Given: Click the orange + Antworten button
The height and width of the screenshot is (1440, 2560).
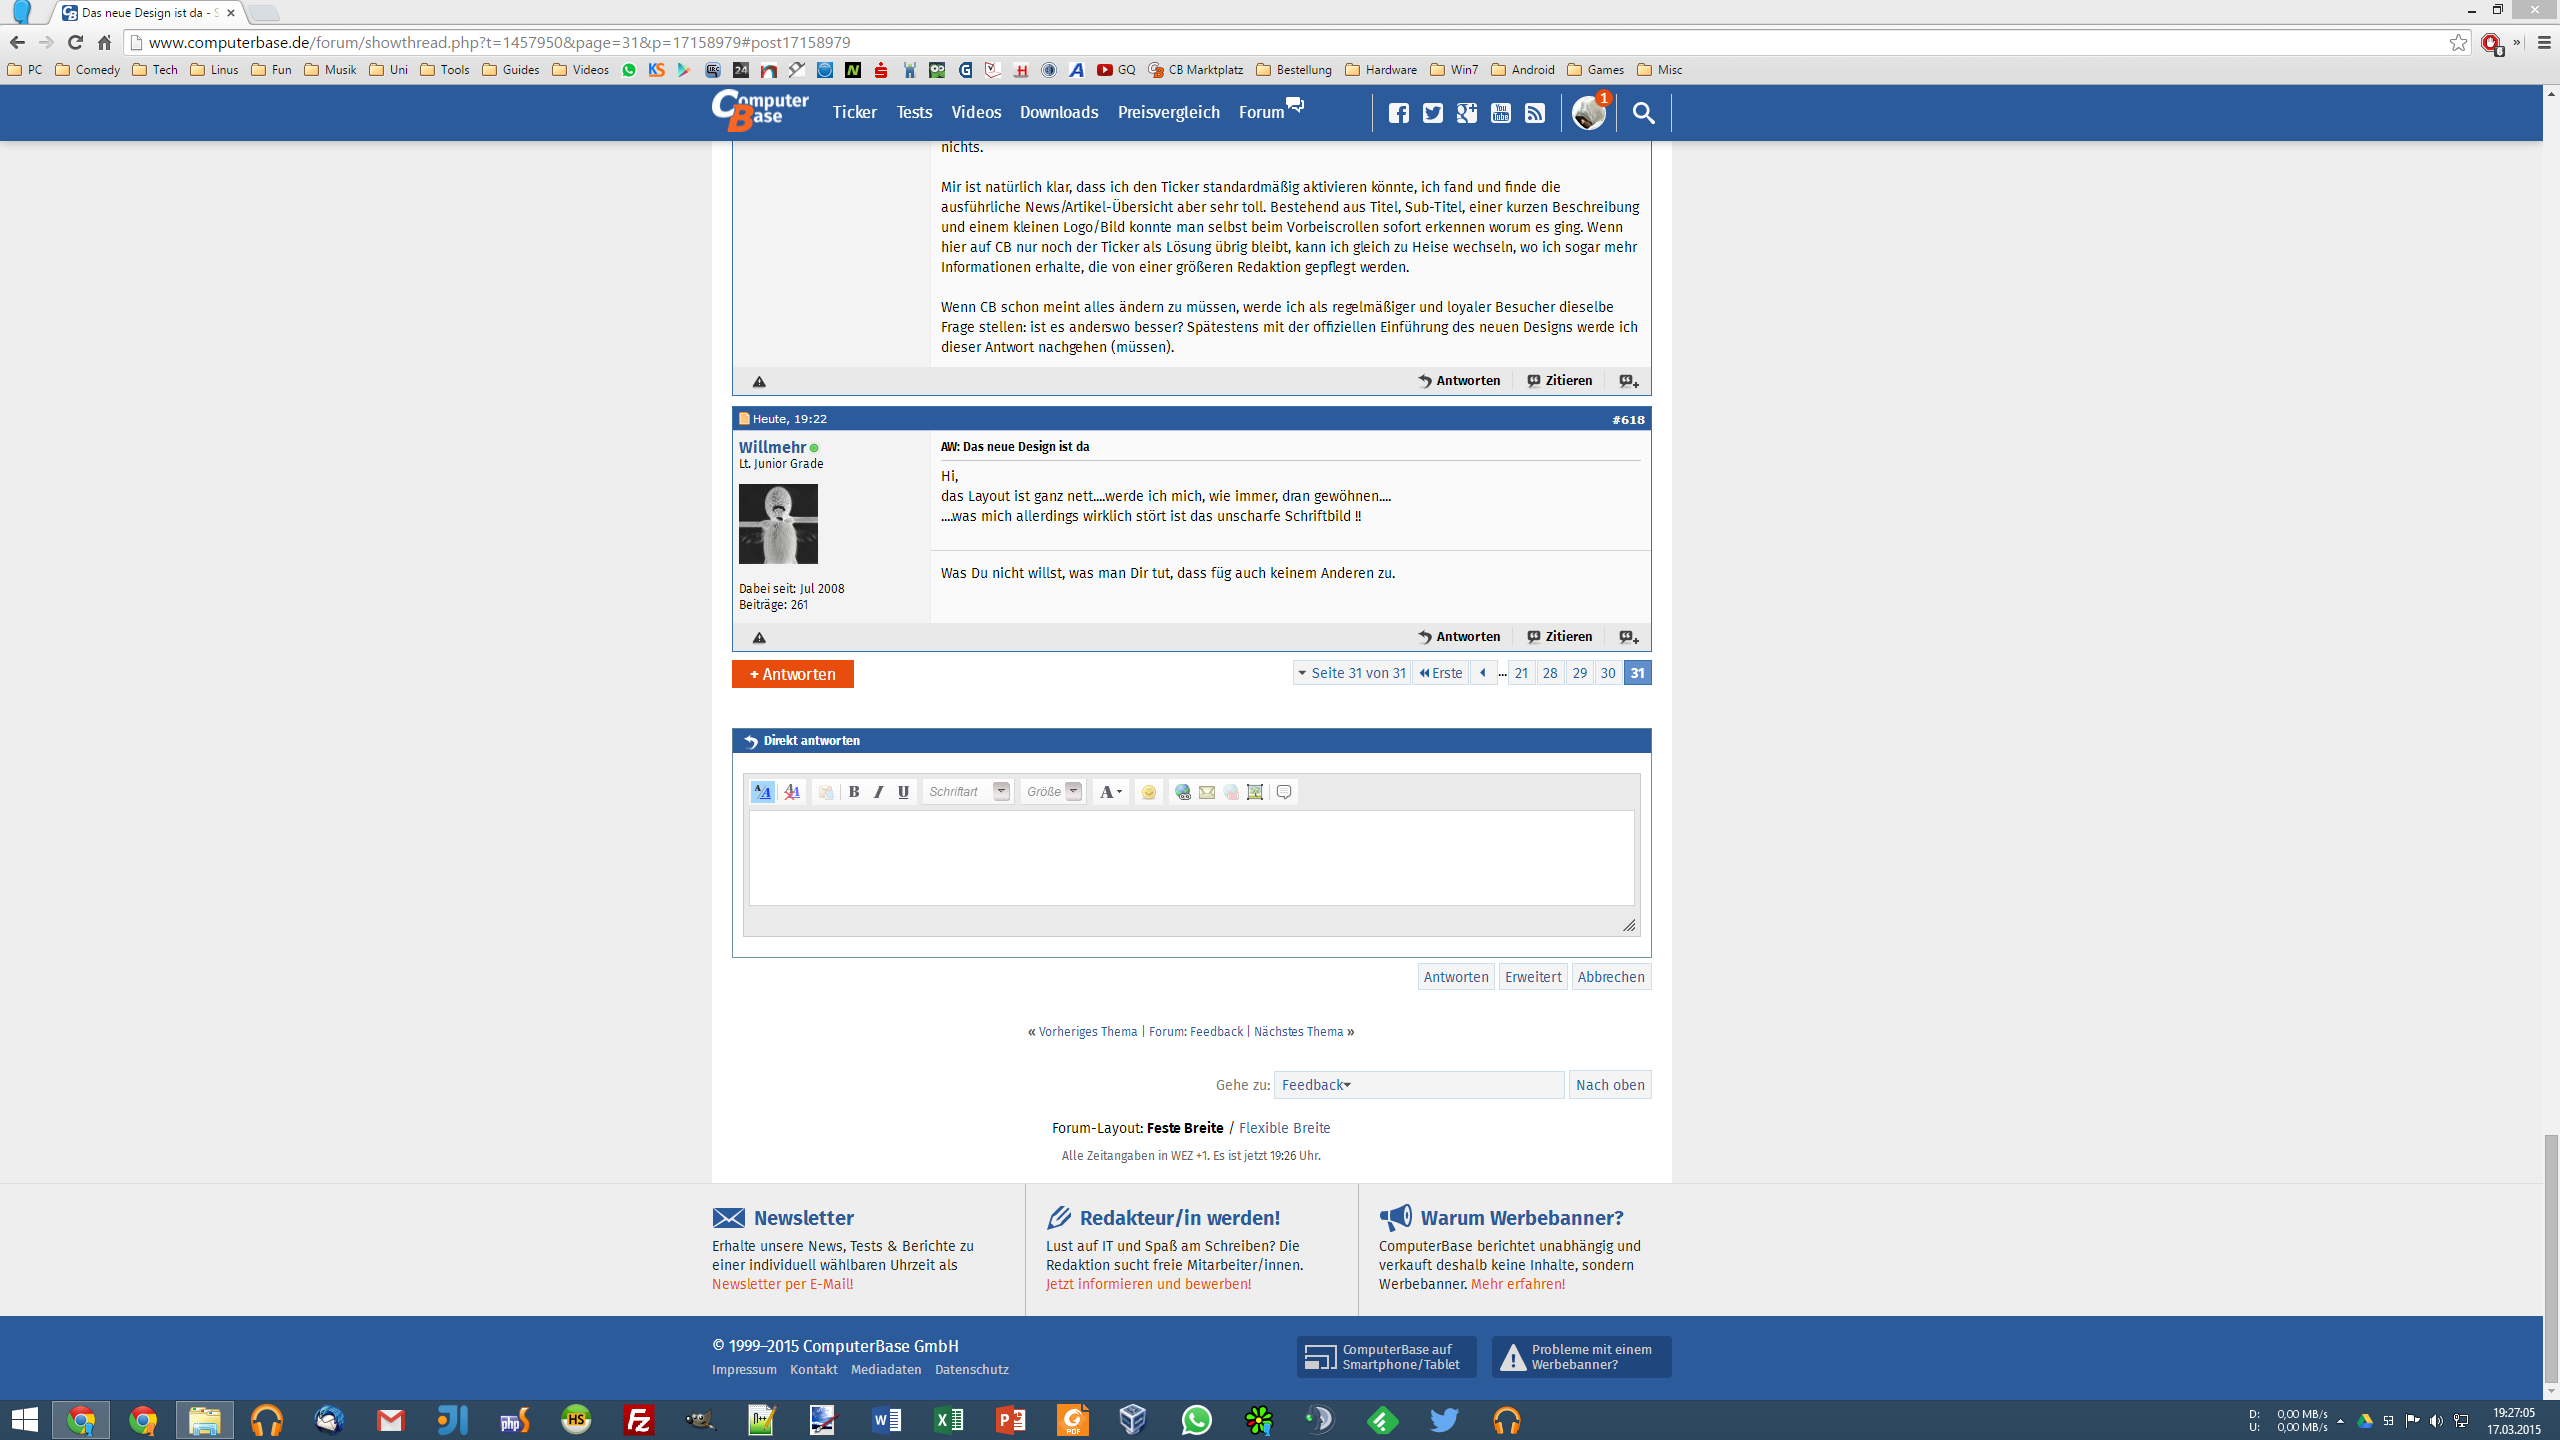Looking at the screenshot, I should click(792, 674).
